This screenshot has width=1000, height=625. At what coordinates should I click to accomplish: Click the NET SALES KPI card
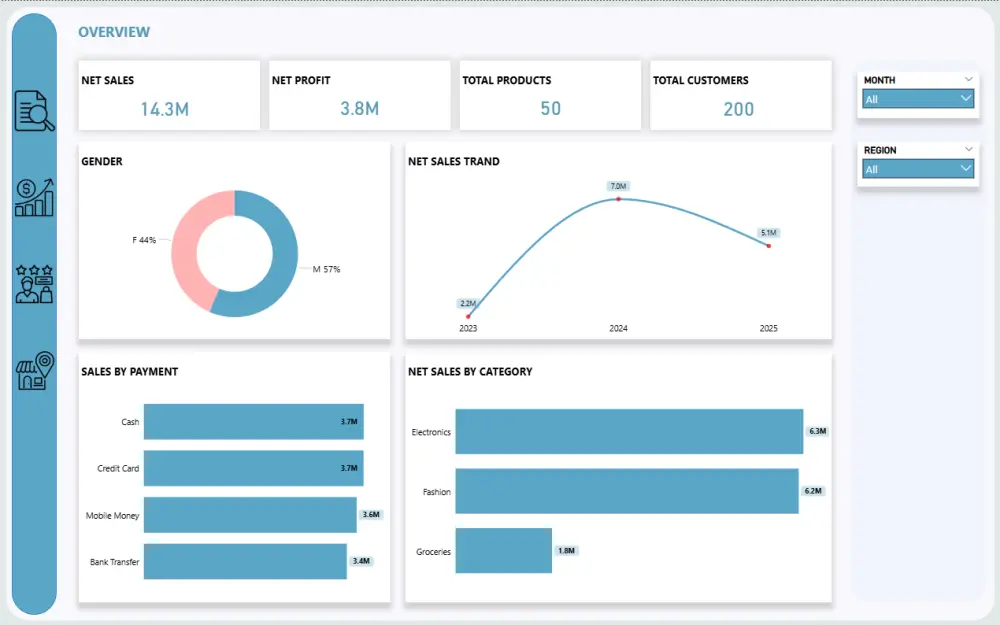click(168, 95)
